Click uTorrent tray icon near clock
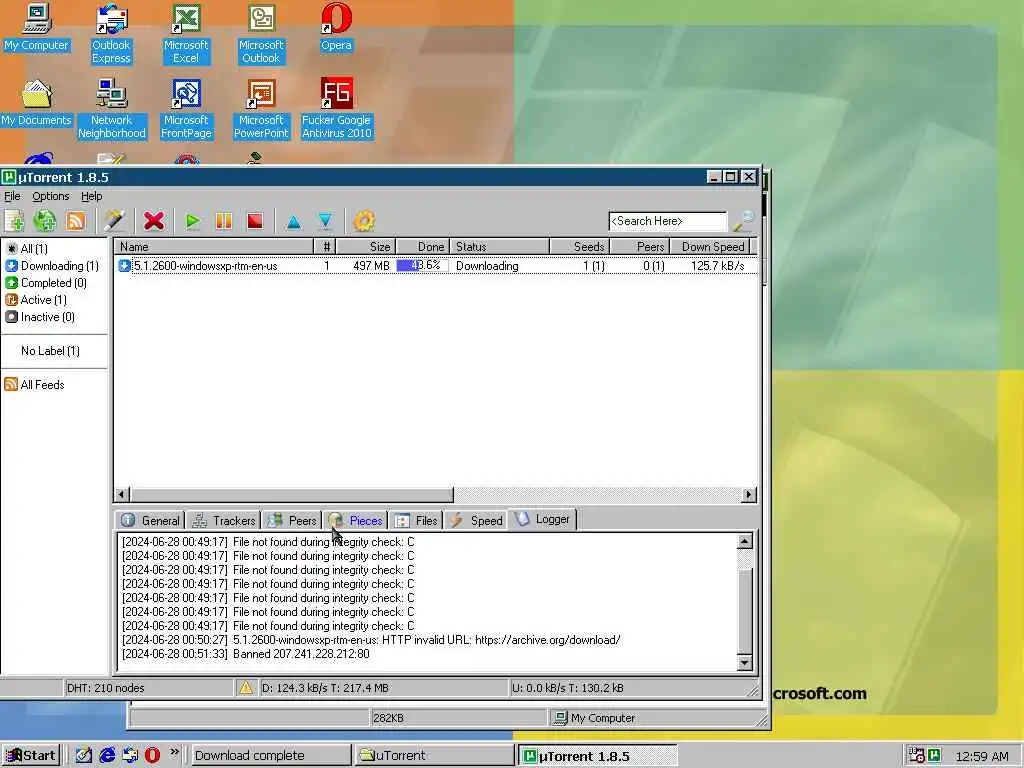The height and width of the screenshot is (768, 1024). pos(935,755)
